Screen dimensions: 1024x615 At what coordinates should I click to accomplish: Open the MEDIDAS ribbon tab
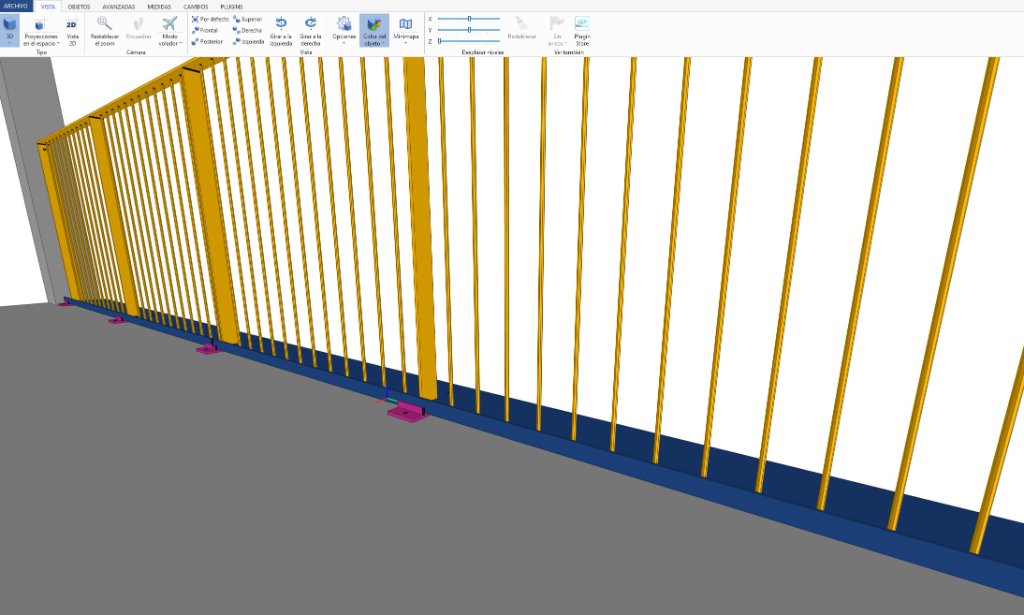click(x=159, y=7)
